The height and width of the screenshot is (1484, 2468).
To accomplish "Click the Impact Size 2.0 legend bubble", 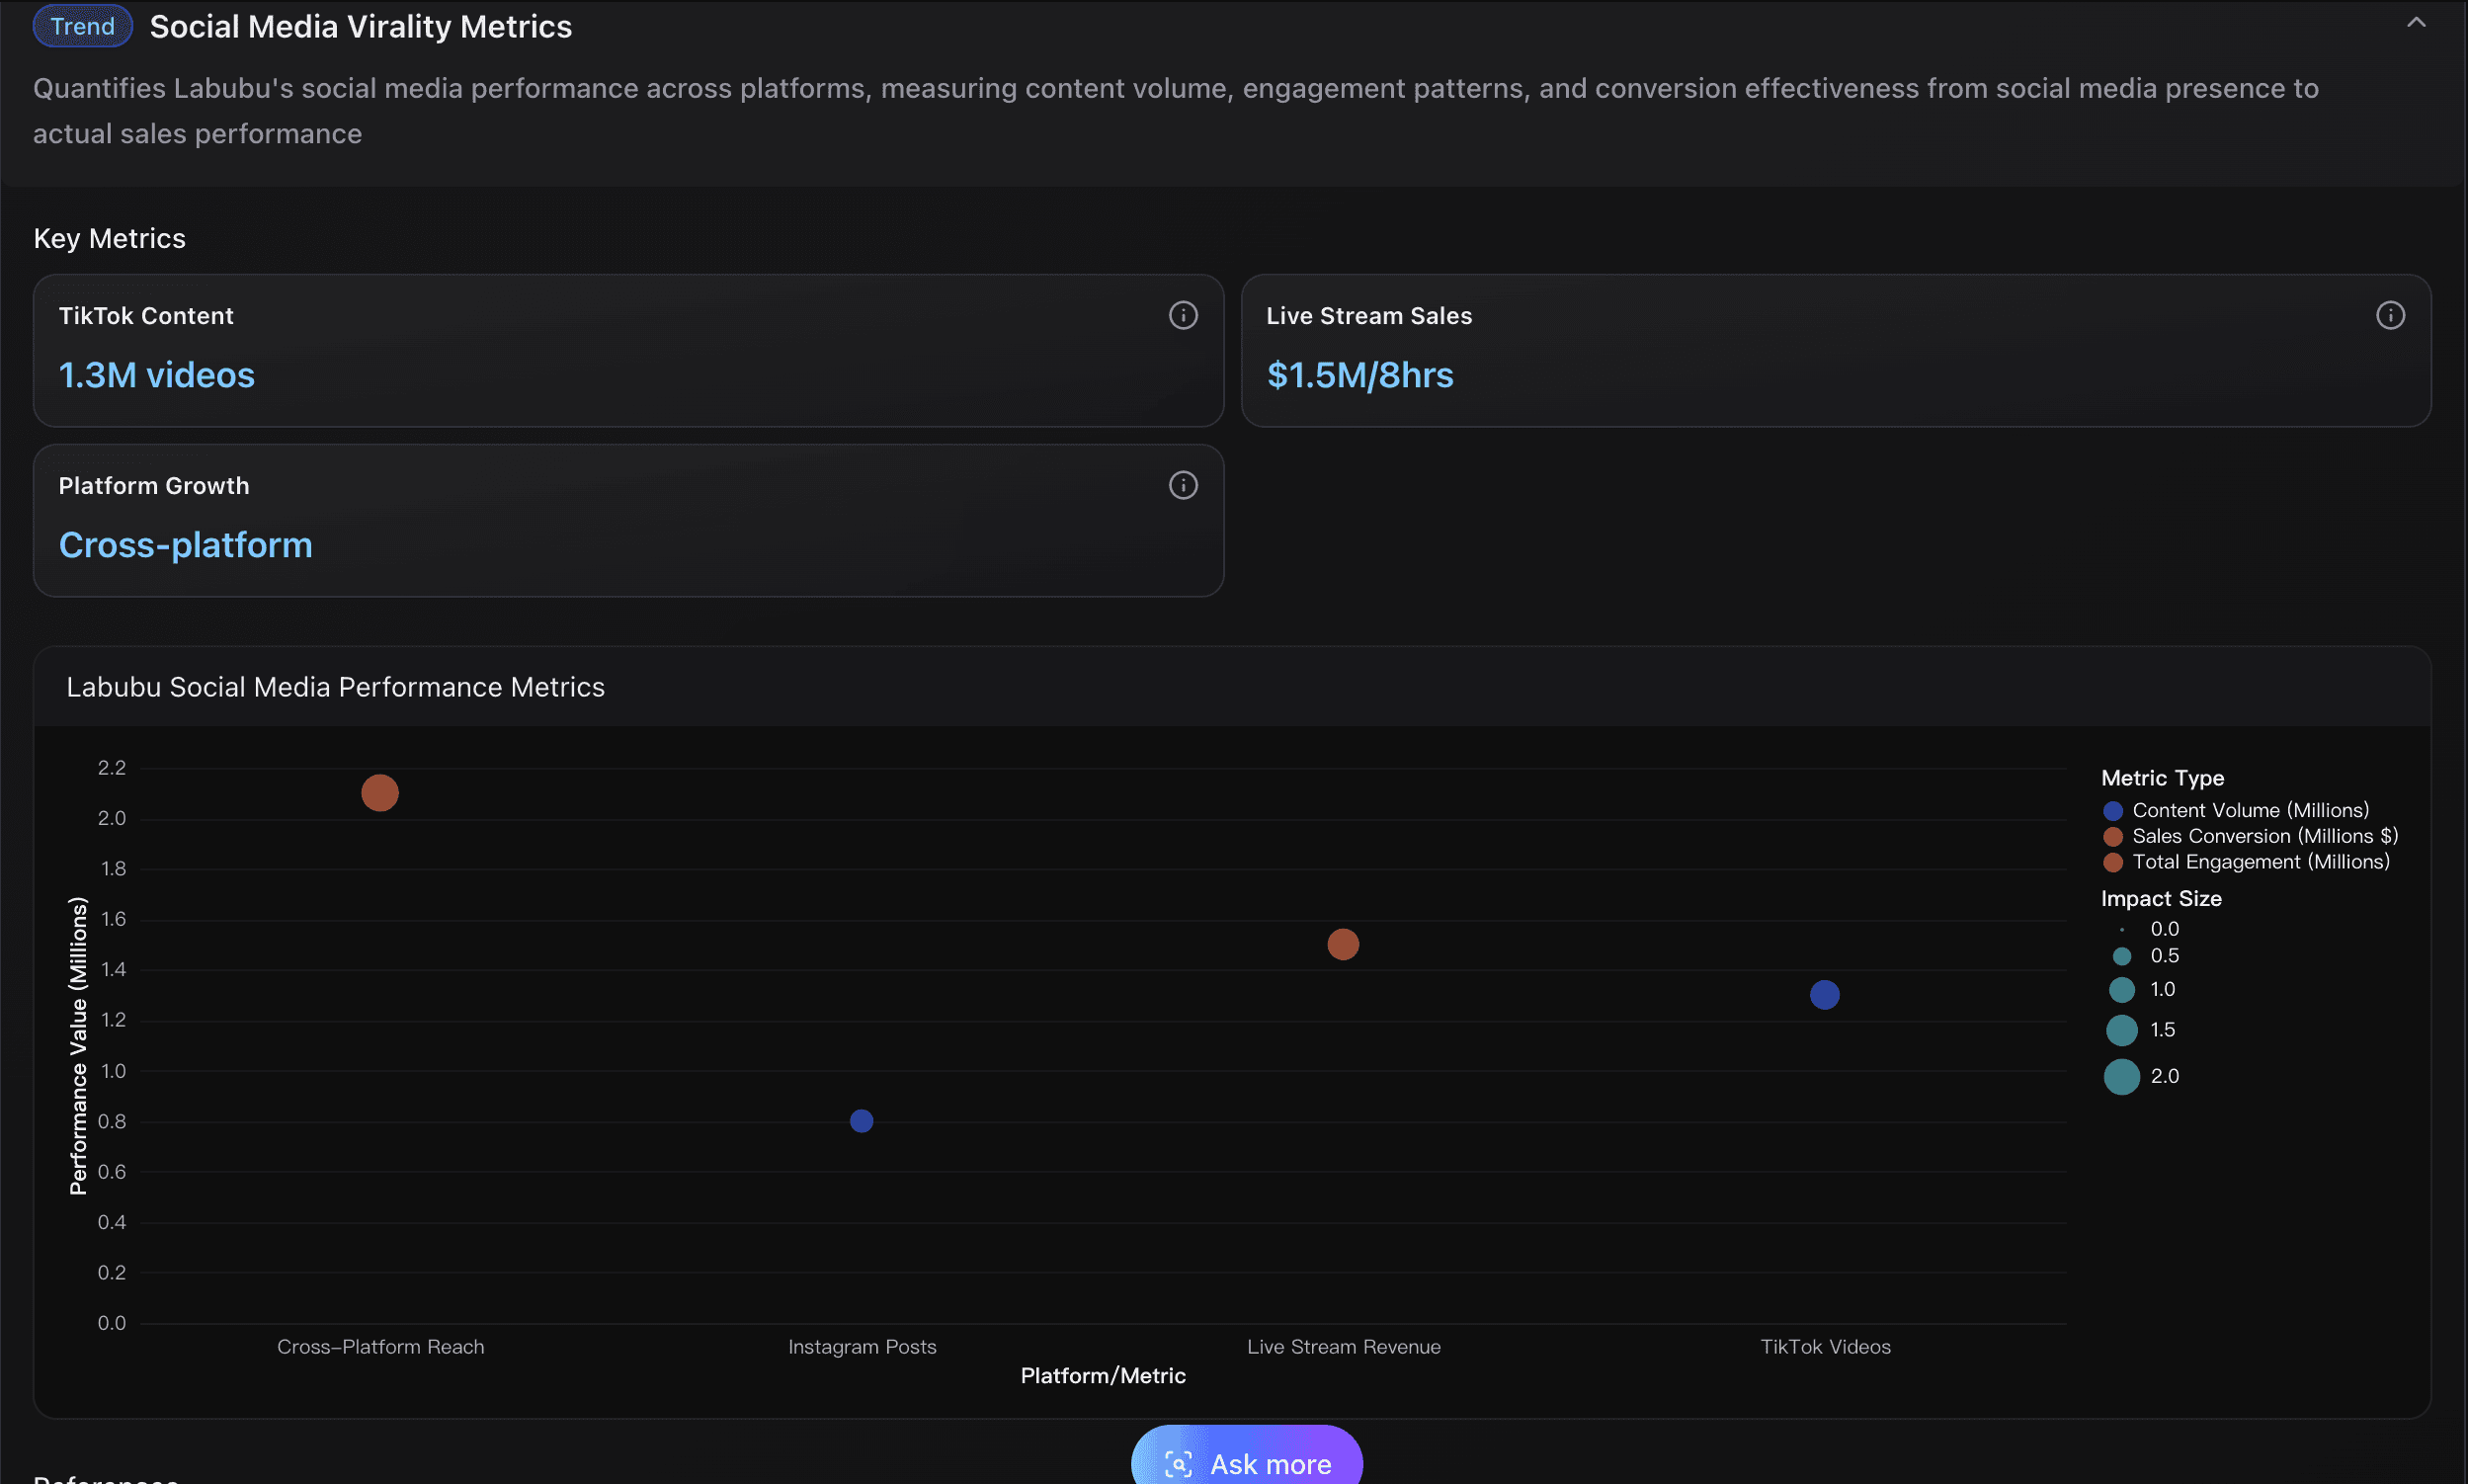I will (2122, 1077).
